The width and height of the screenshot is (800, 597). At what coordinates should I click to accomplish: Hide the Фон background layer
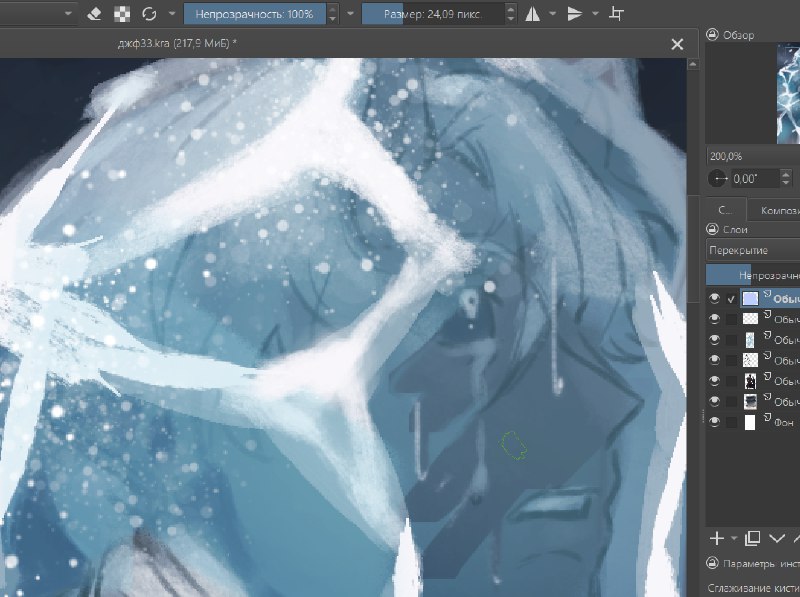714,422
